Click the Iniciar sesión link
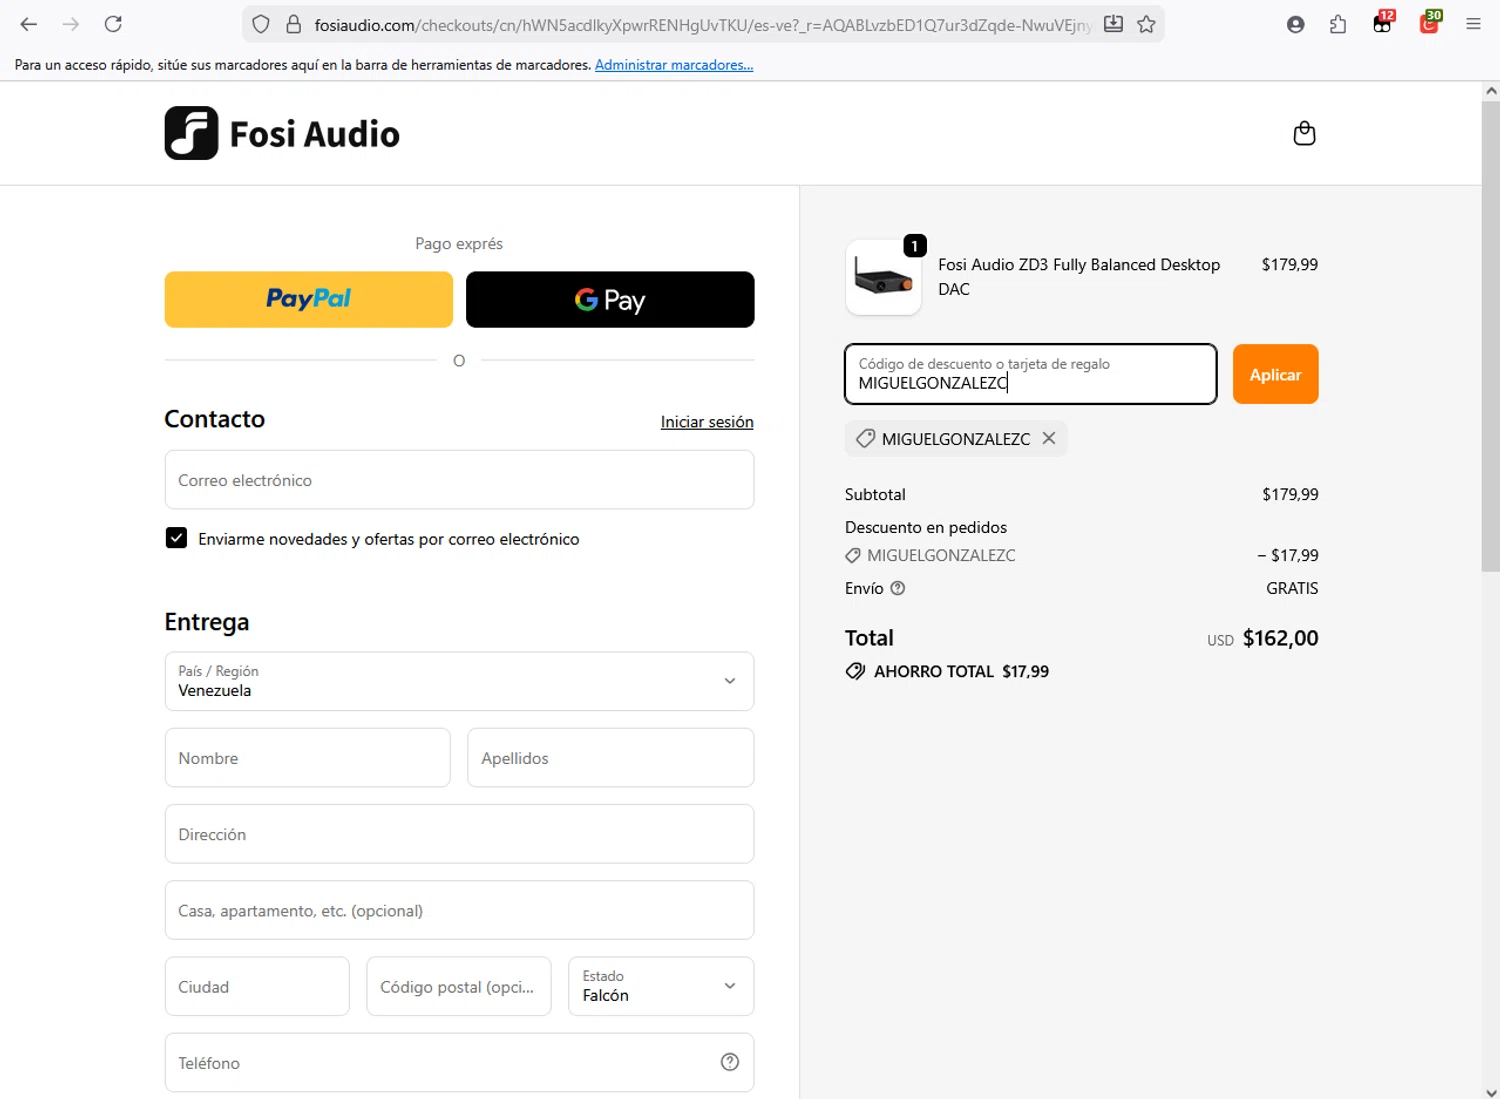Image resolution: width=1500 pixels, height=1099 pixels. (707, 422)
